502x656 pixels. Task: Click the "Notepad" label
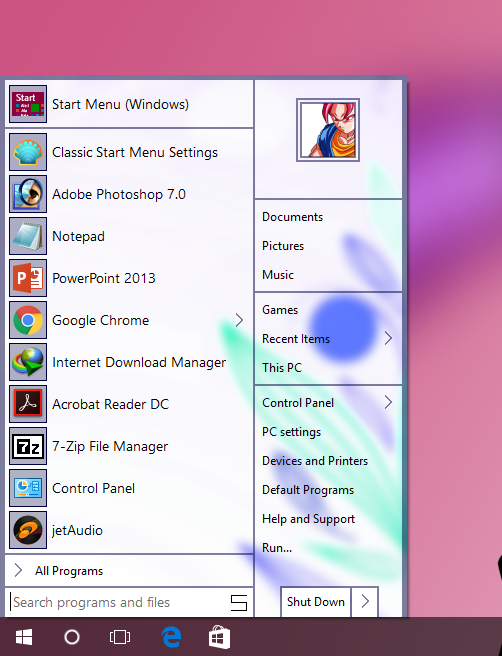click(78, 236)
